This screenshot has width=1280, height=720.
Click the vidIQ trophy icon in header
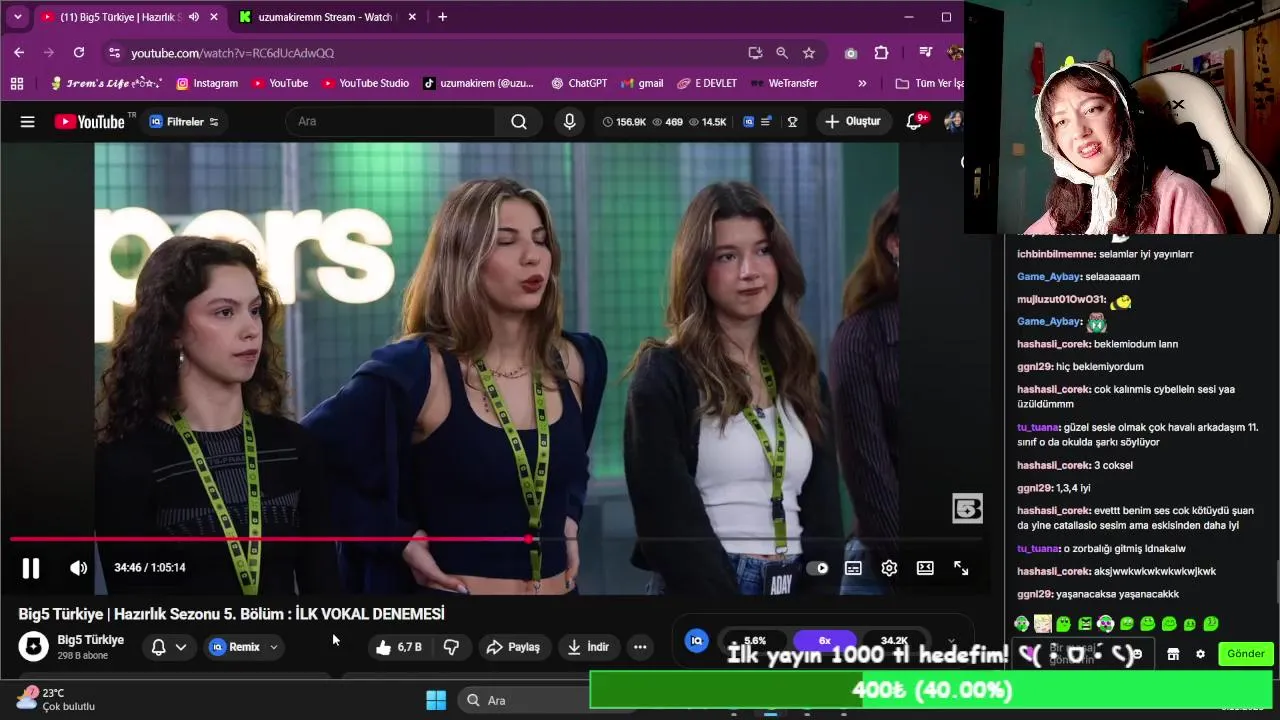[x=793, y=122]
